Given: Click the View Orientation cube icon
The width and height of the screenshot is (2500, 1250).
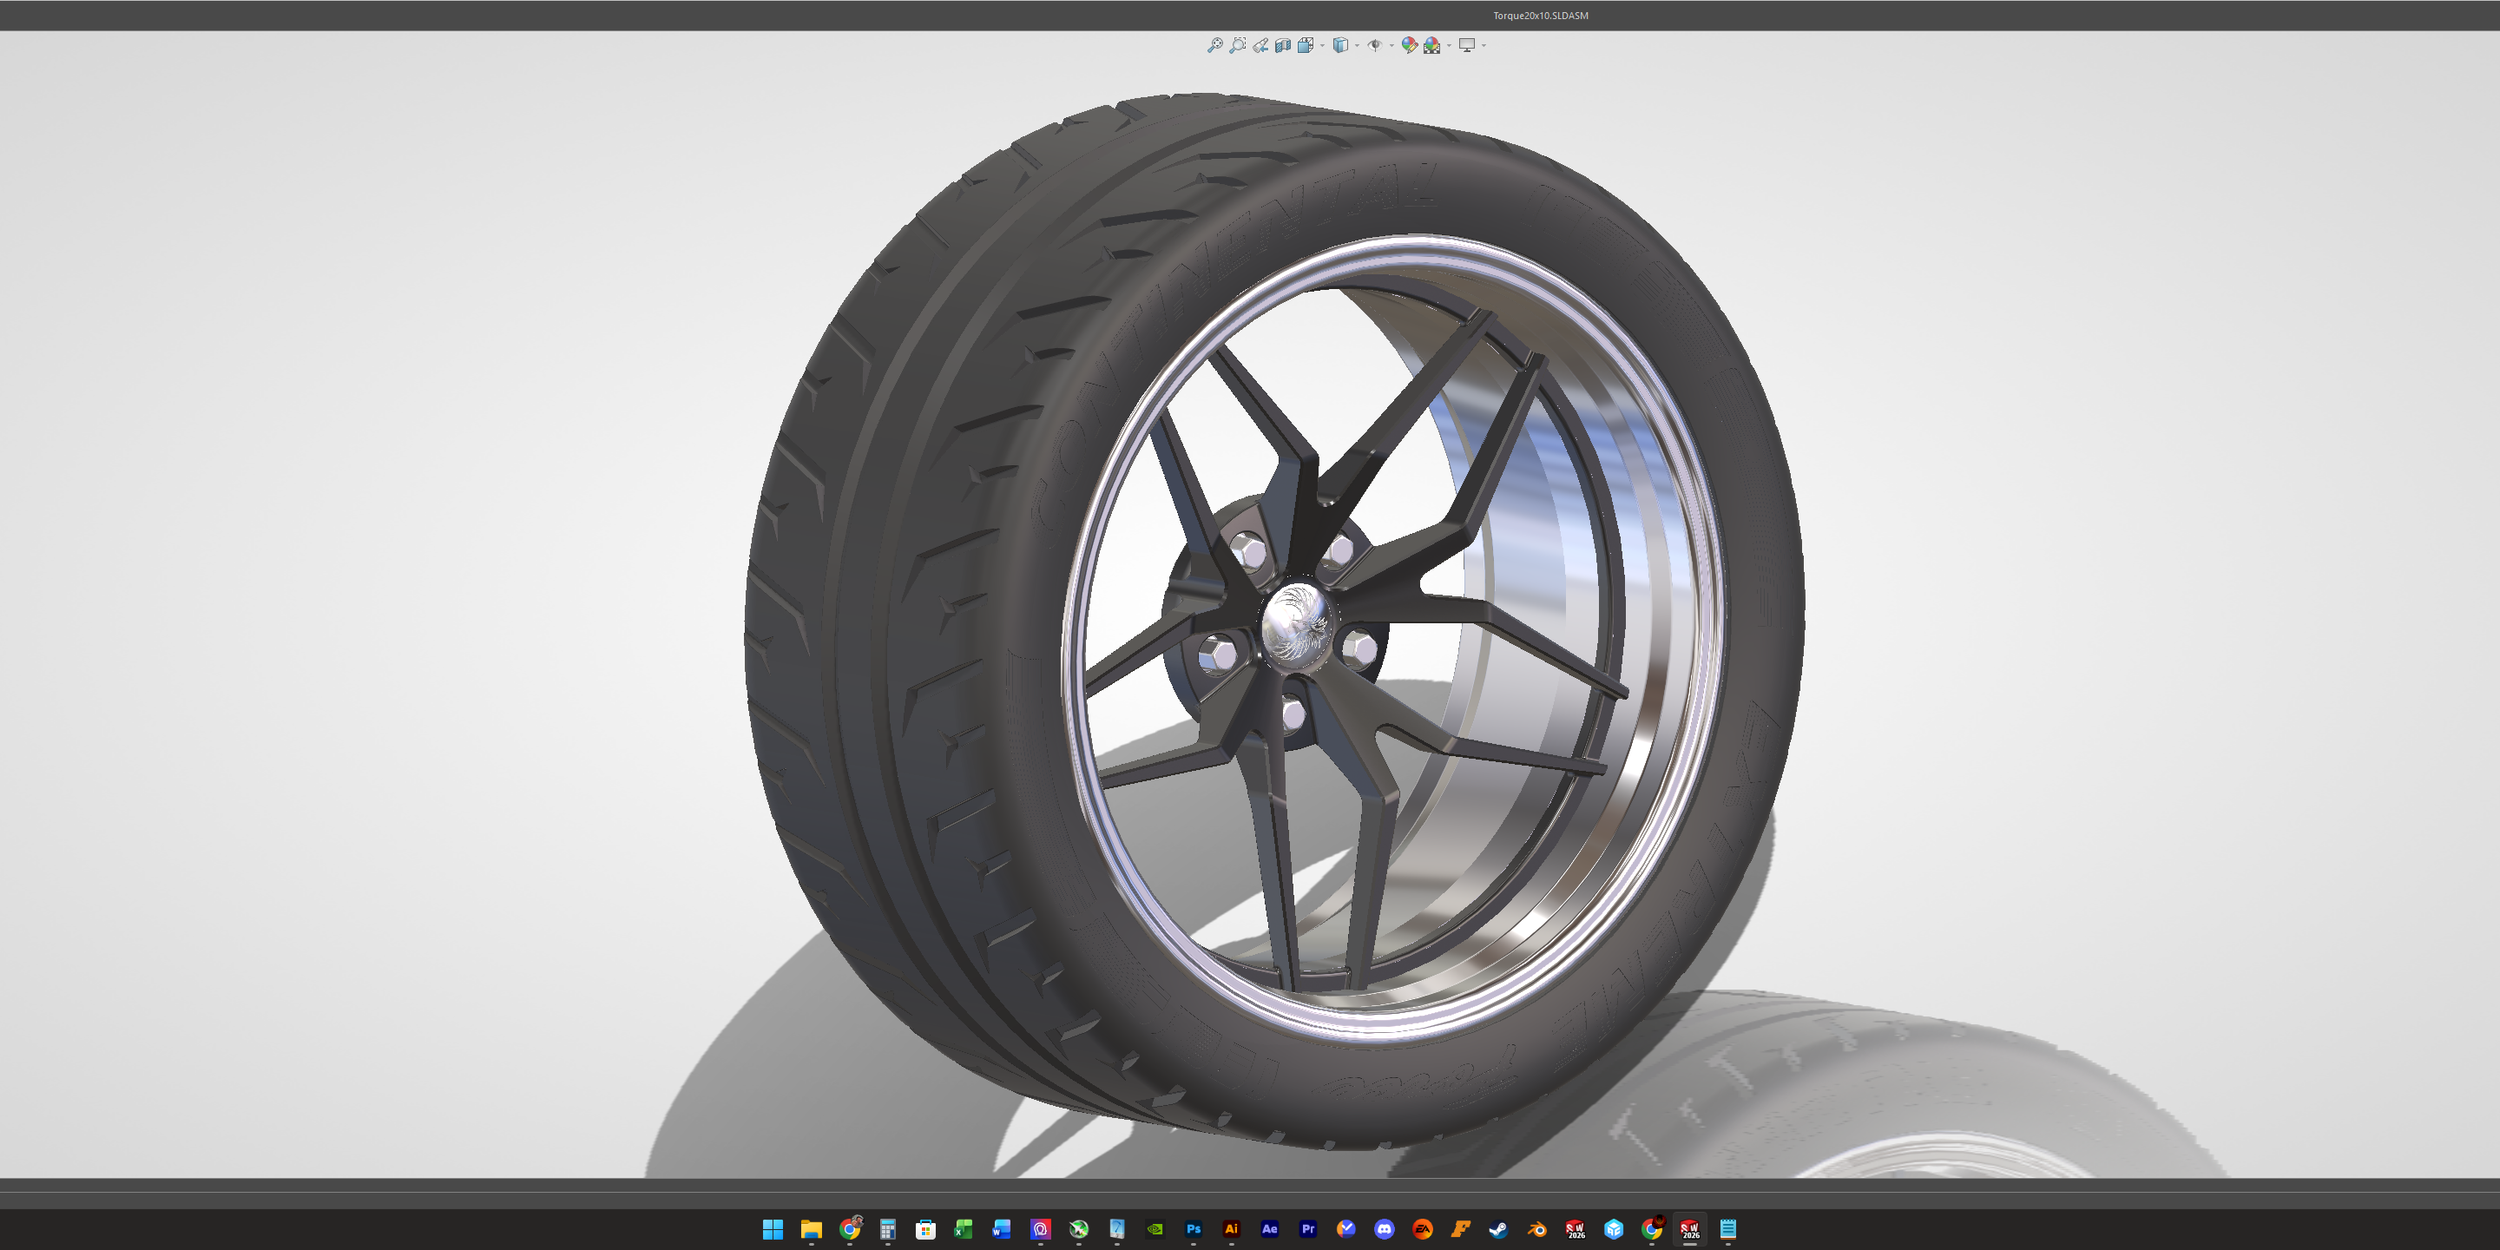Looking at the screenshot, I should click(x=1305, y=45).
